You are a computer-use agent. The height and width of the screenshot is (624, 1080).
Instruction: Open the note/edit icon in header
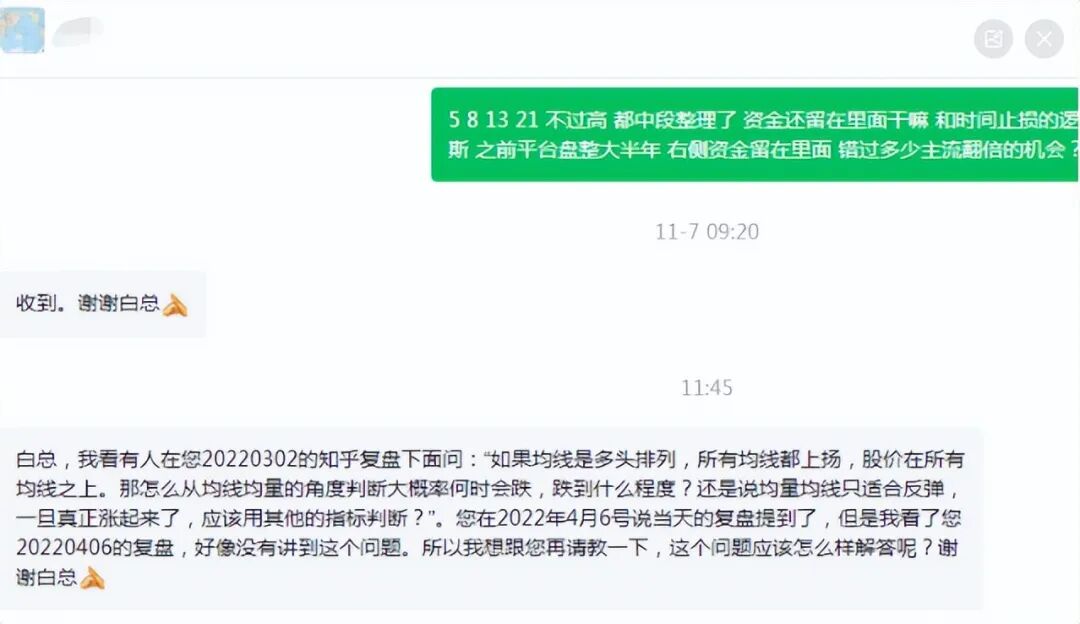(993, 39)
